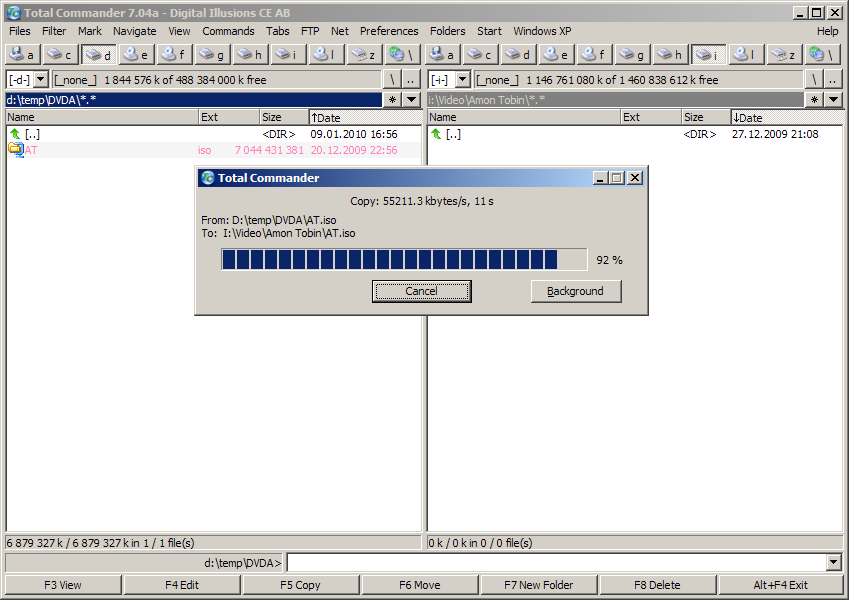Go to parent directory in right panel

click(833, 80)
